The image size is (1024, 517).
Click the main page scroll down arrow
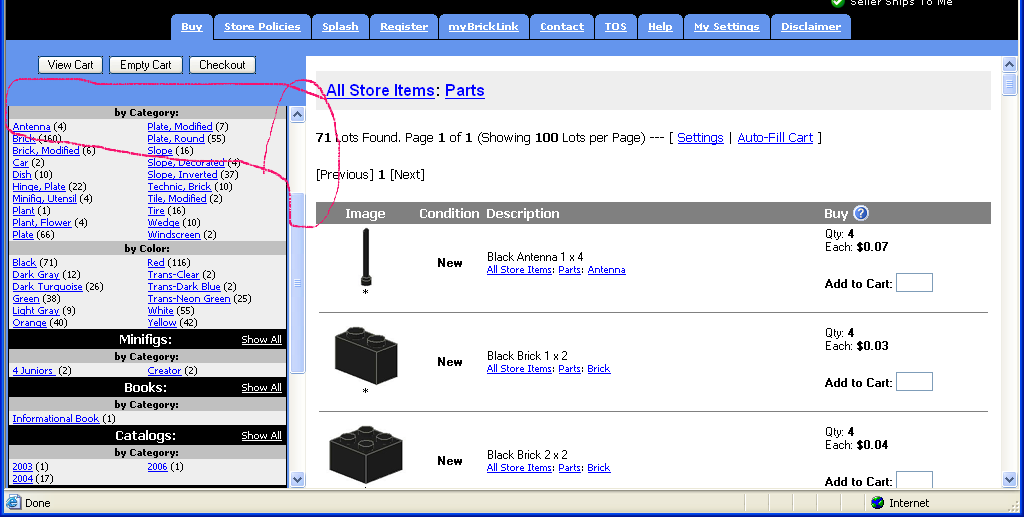pyautogui.click(x=1009, y=480)
